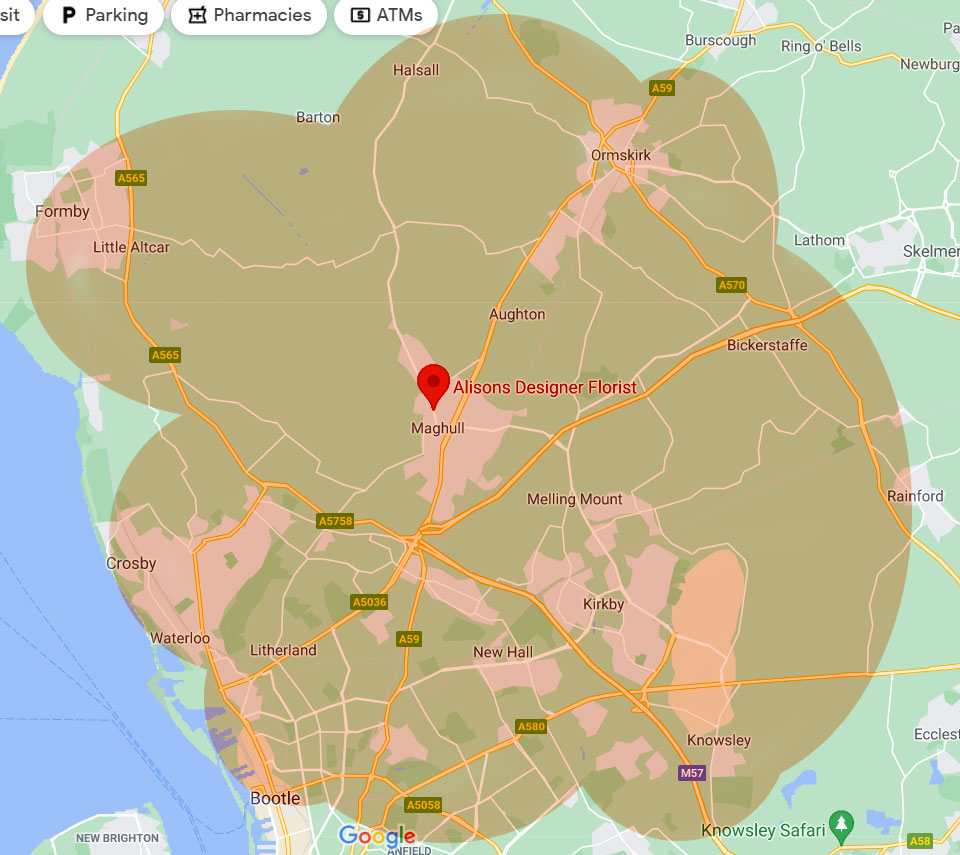Click the Litherland place label
This screenshot has height=855, width=960.
[x=283, y=650]
